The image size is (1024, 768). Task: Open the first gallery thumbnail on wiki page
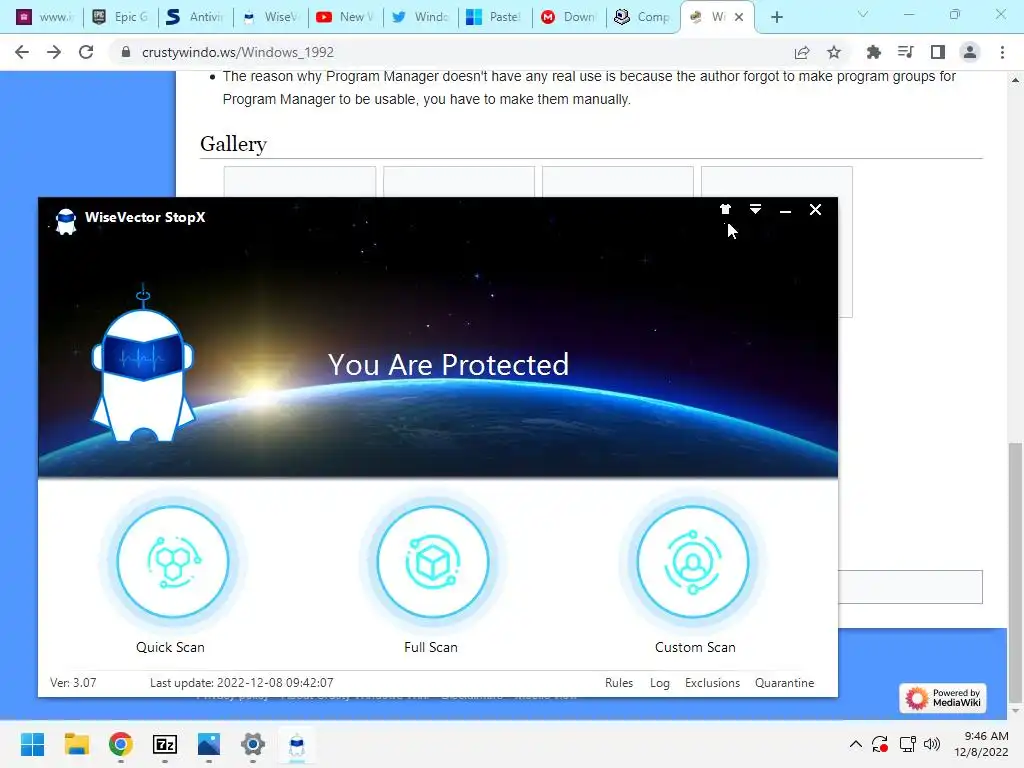coord(300,182)
